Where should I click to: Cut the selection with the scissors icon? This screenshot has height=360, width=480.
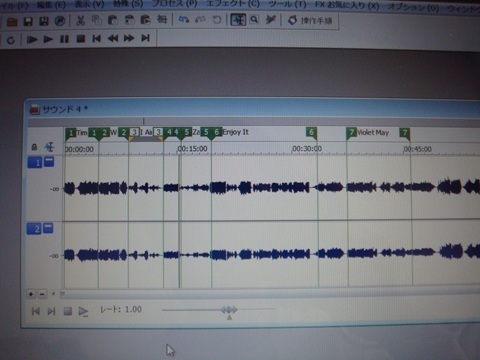click(x=80, y=21)
